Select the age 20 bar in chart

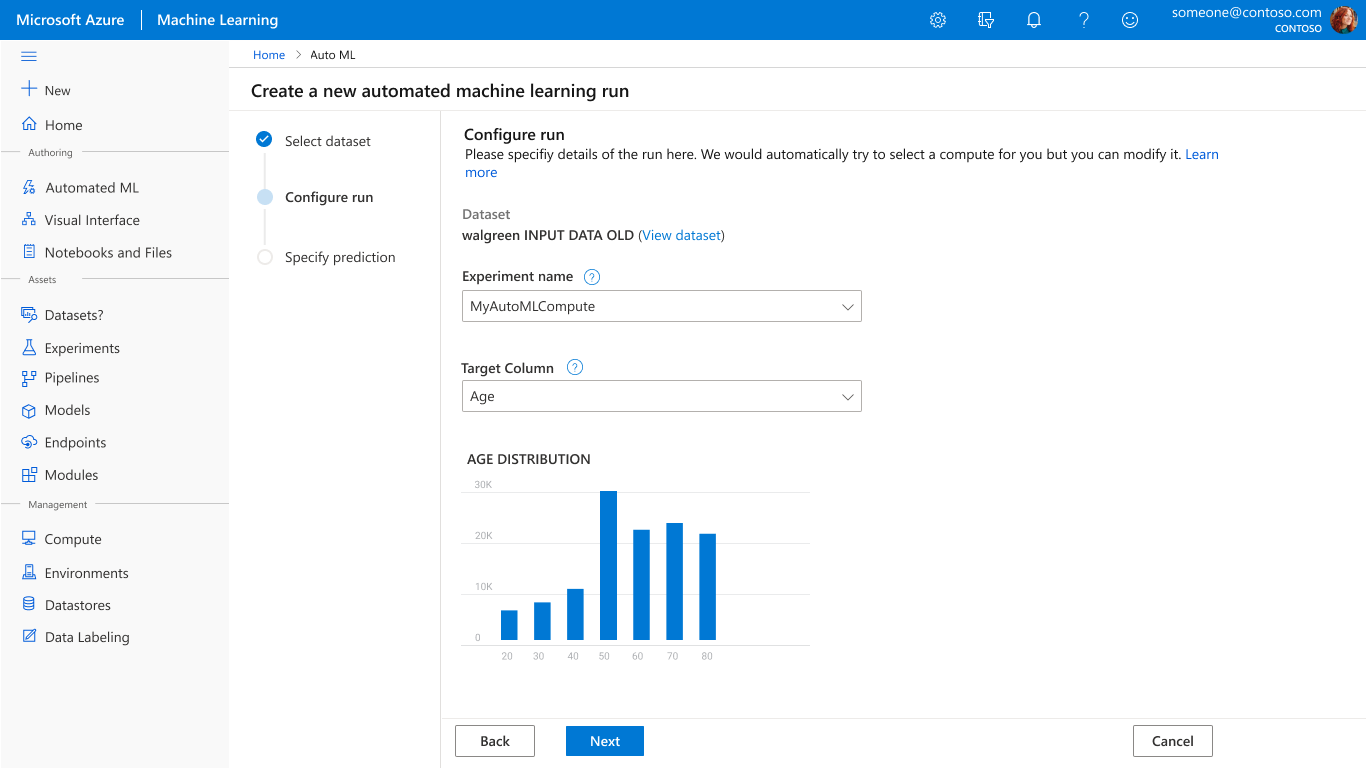click(509, 625)
